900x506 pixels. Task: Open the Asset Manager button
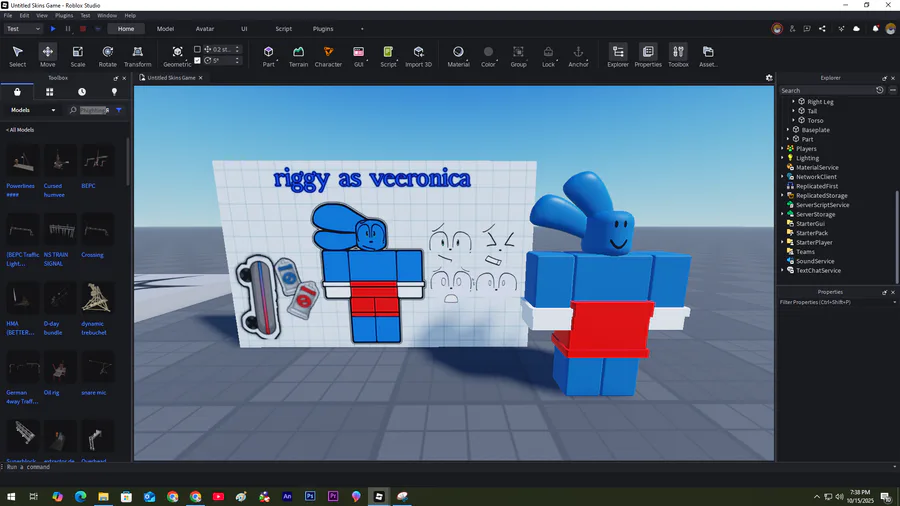(x=708, y=56)
